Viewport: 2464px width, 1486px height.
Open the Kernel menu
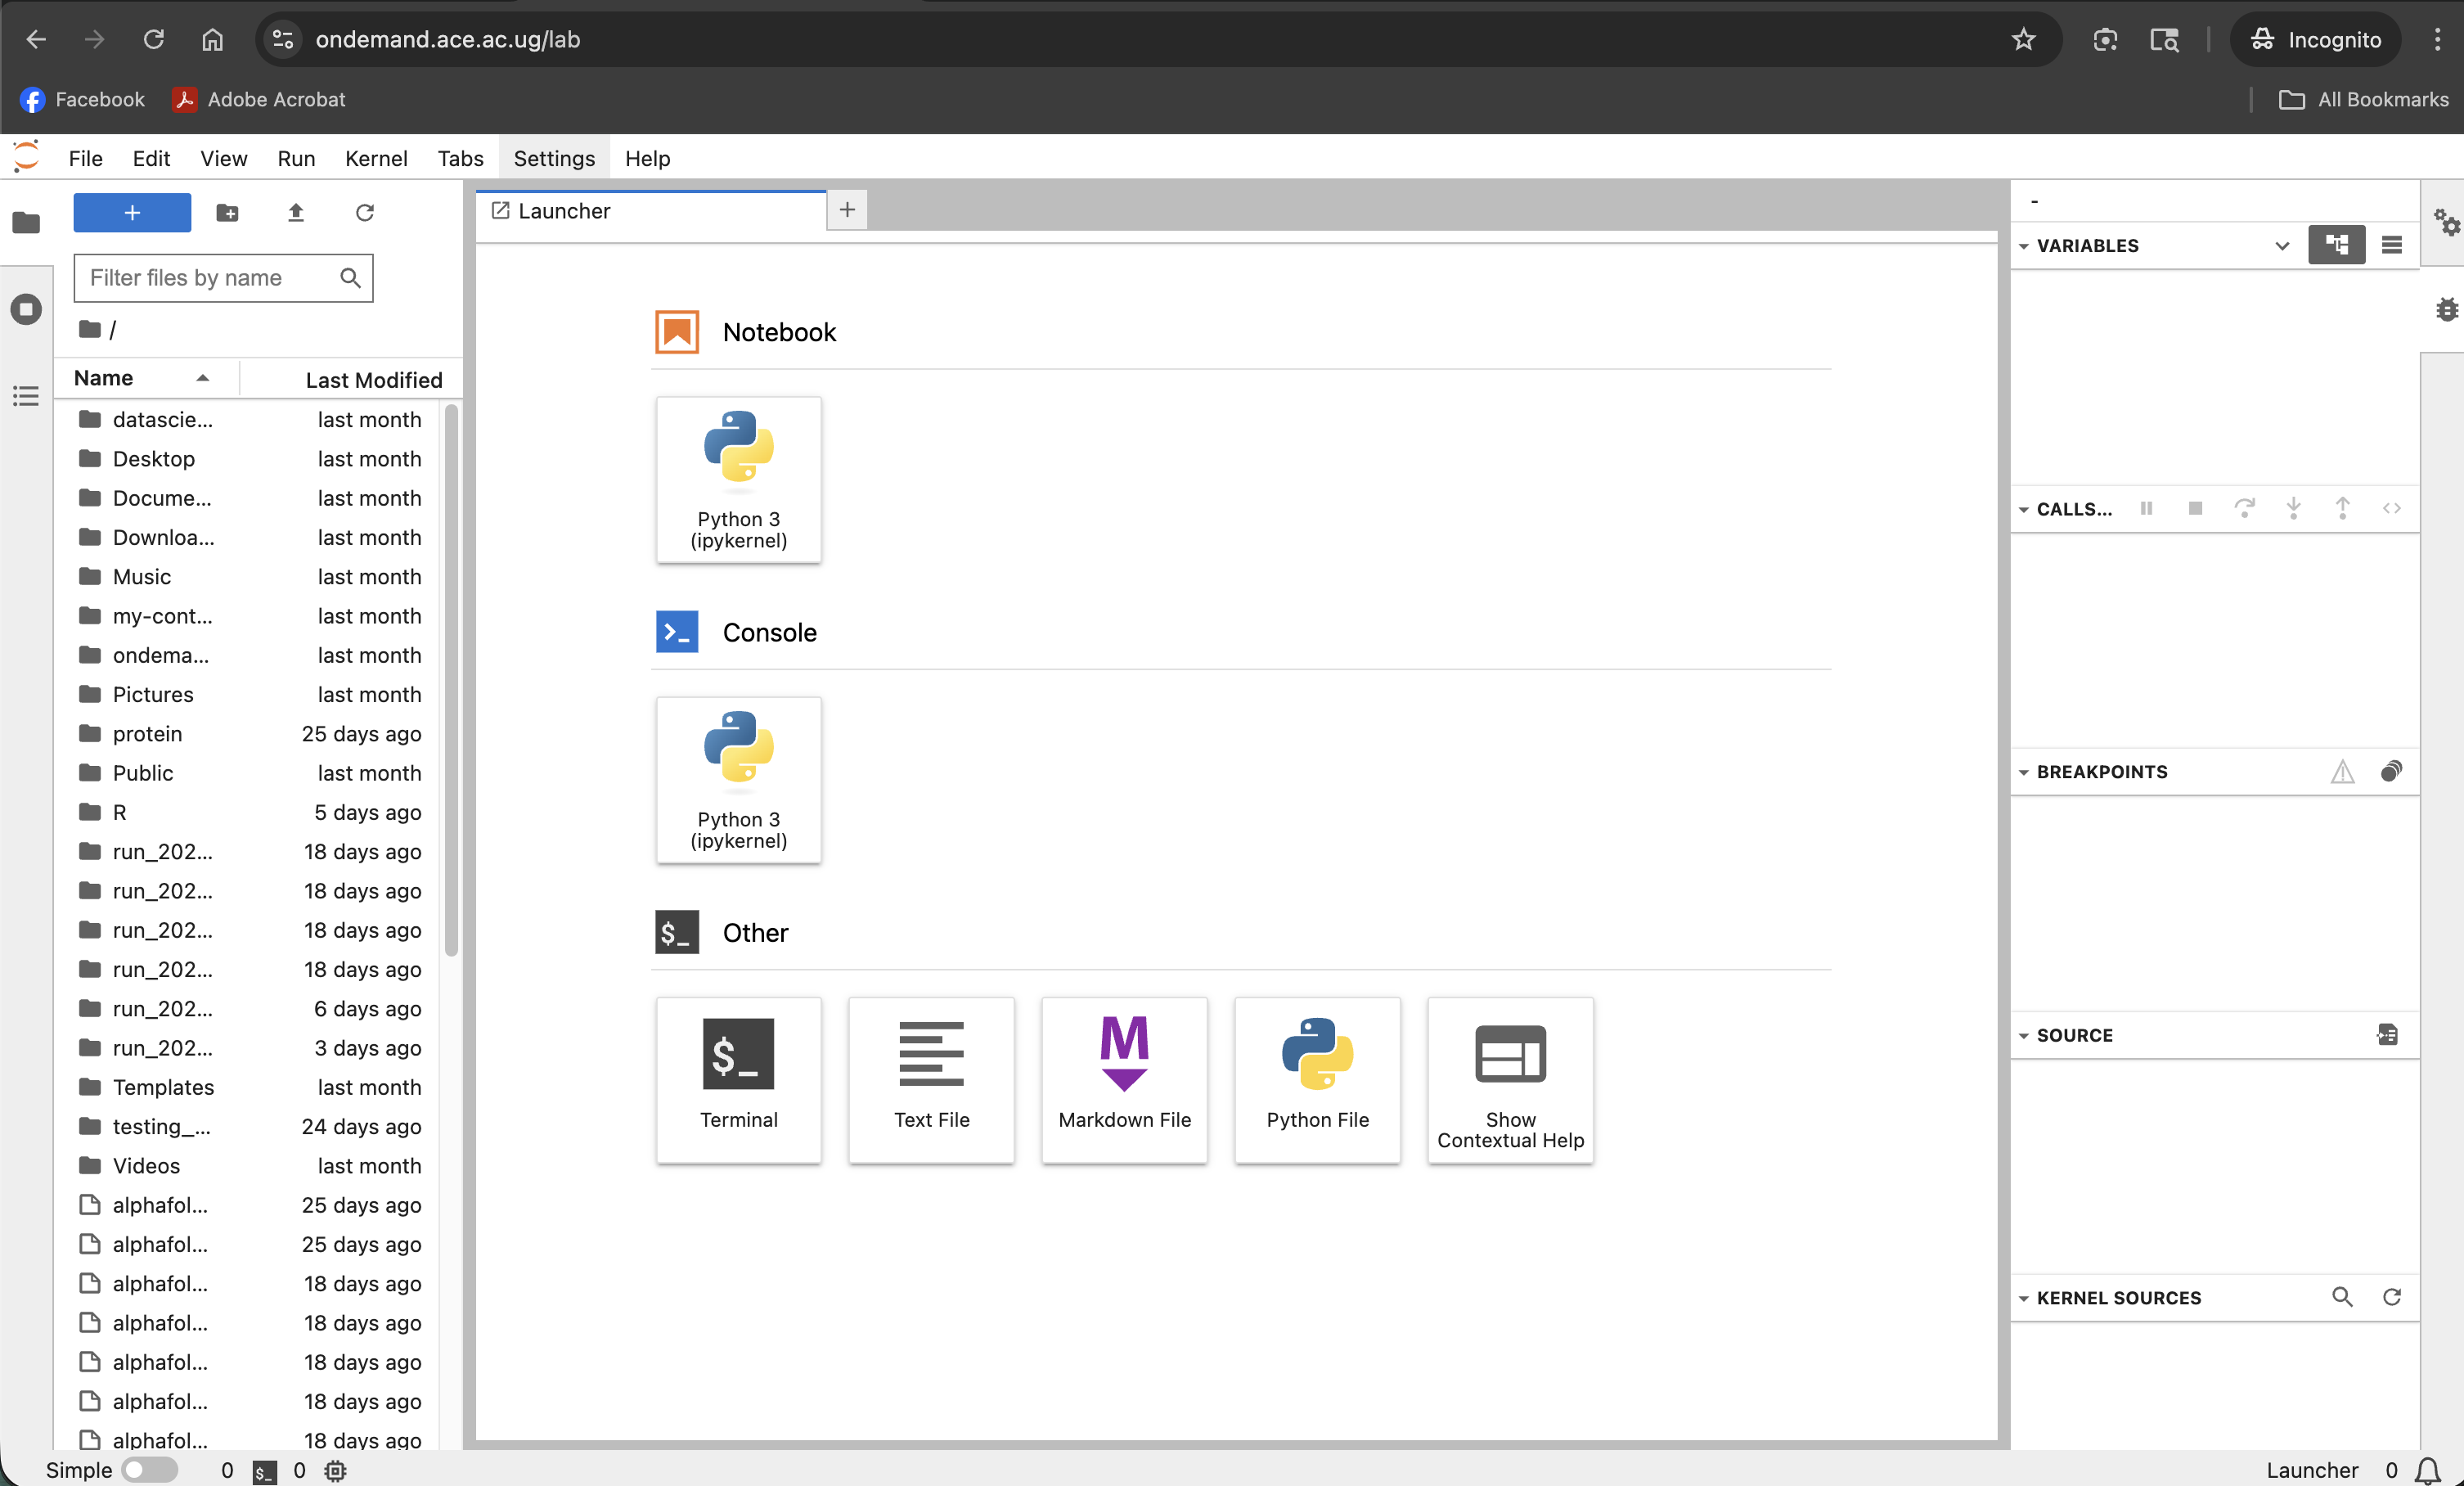click(376, 158)
